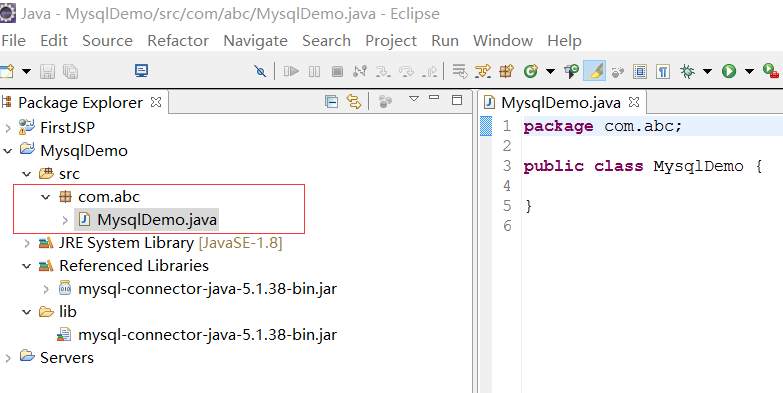Expand the FirstJSP project

pyautogui.click(x=7, y=128)
